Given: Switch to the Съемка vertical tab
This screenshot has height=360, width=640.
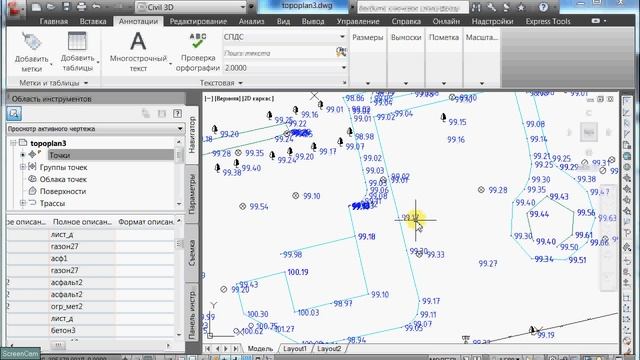Looking at the screenshot, I should (x=192, y=253).
